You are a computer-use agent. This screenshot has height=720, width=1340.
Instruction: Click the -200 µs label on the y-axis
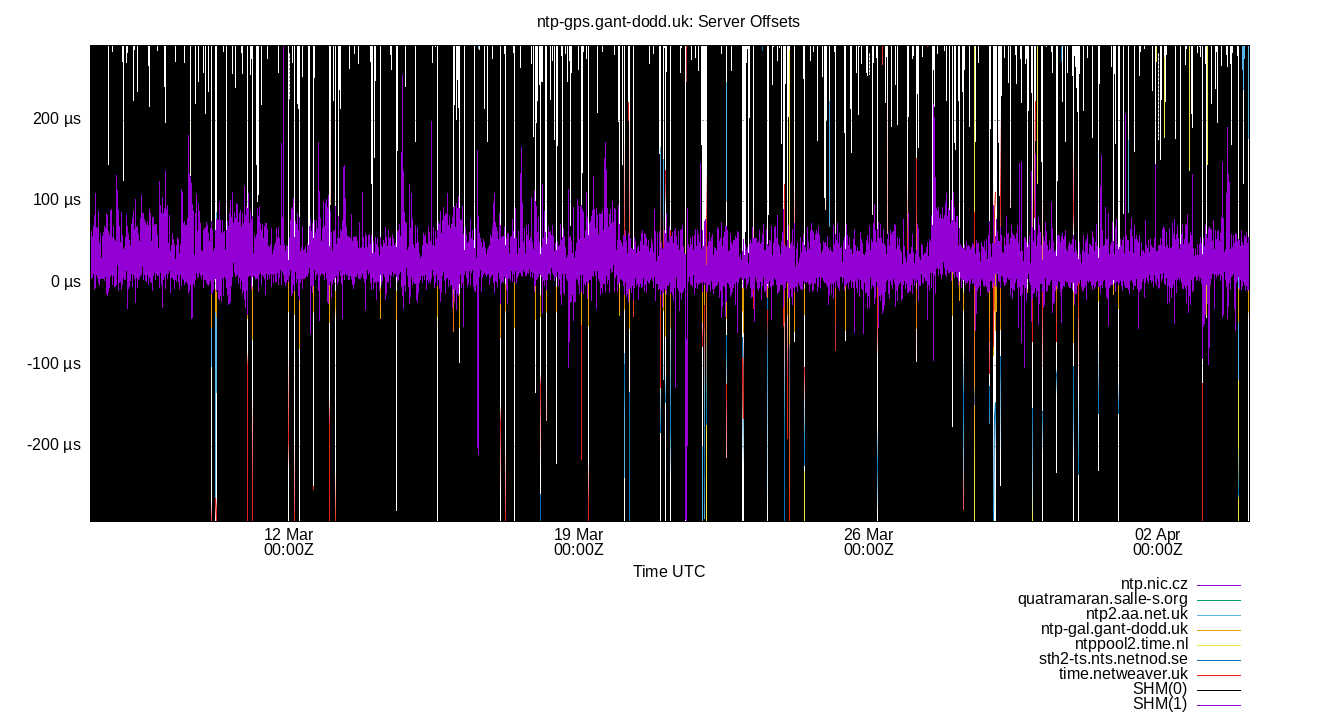point(55,445)
